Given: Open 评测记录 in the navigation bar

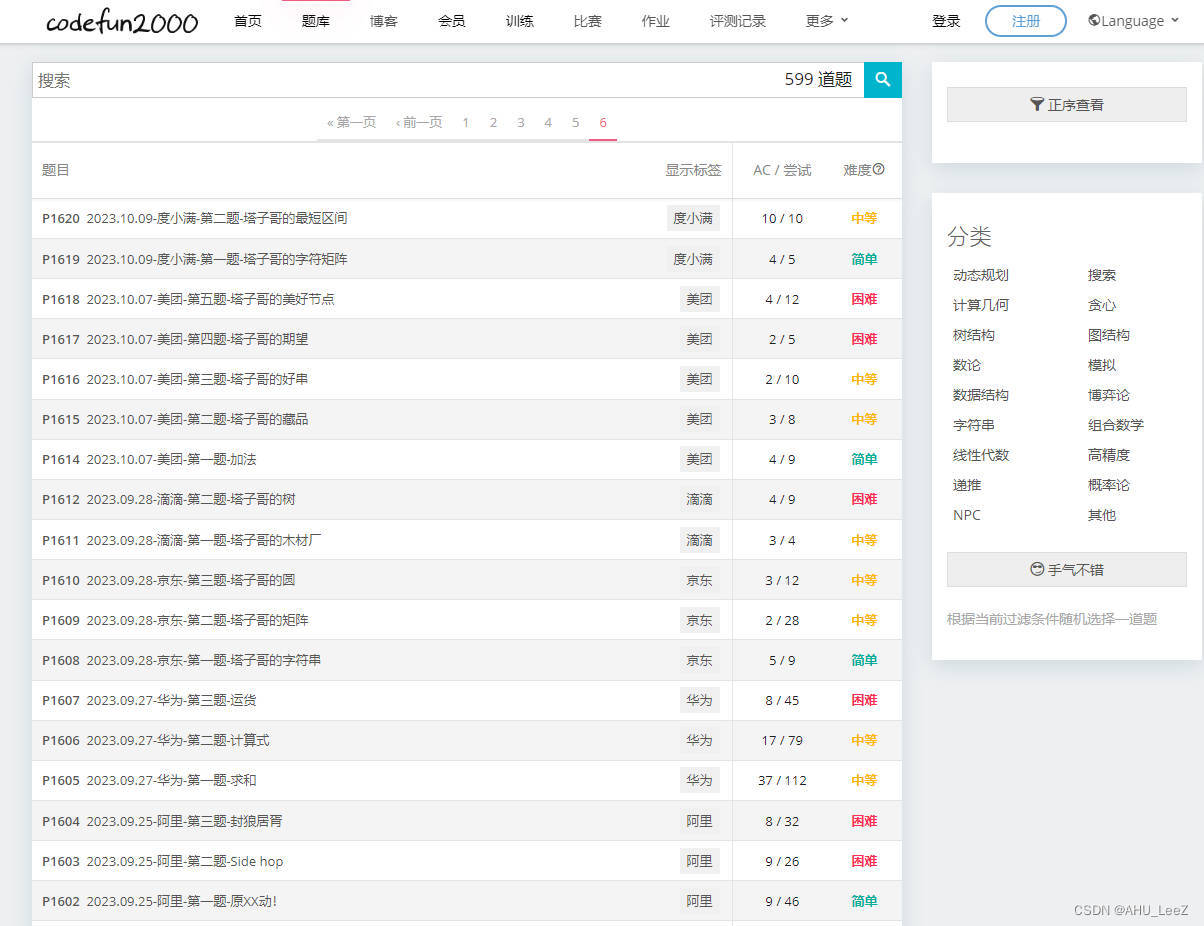Looking at the screenshot, I should (738, 21).
